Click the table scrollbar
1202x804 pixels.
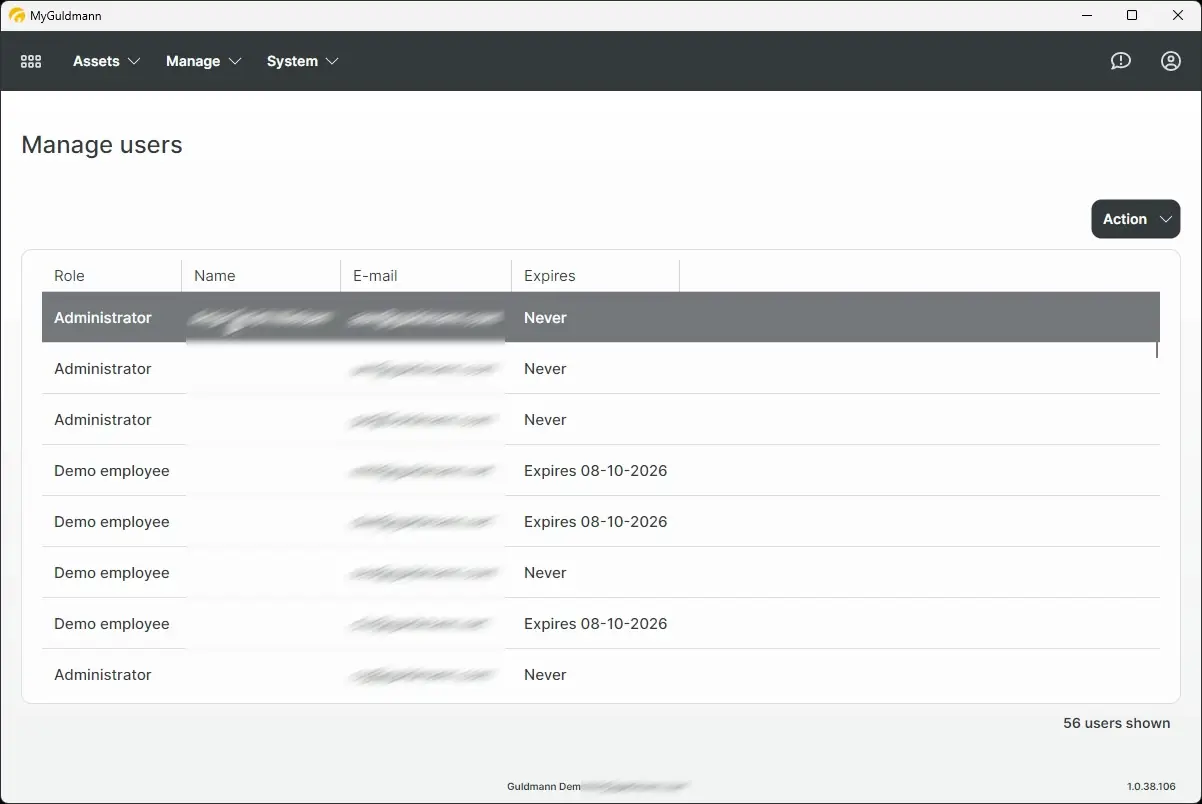(x=1156, y=350)
